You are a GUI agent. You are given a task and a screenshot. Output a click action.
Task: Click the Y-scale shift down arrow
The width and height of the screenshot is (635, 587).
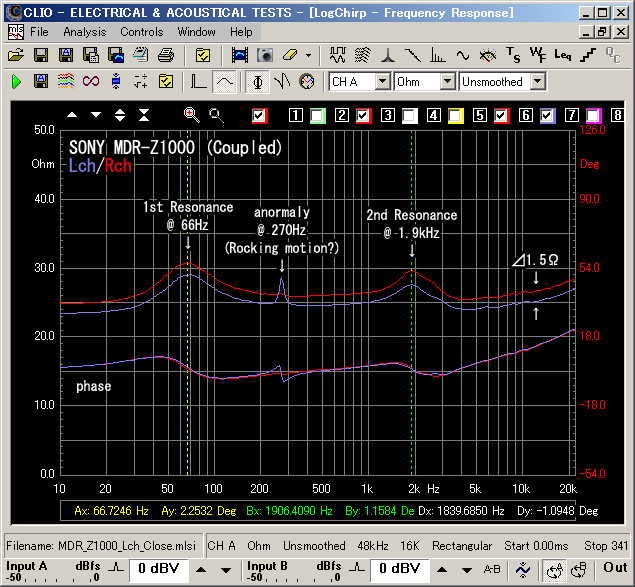pyautogui.click(x=96, y=115)
